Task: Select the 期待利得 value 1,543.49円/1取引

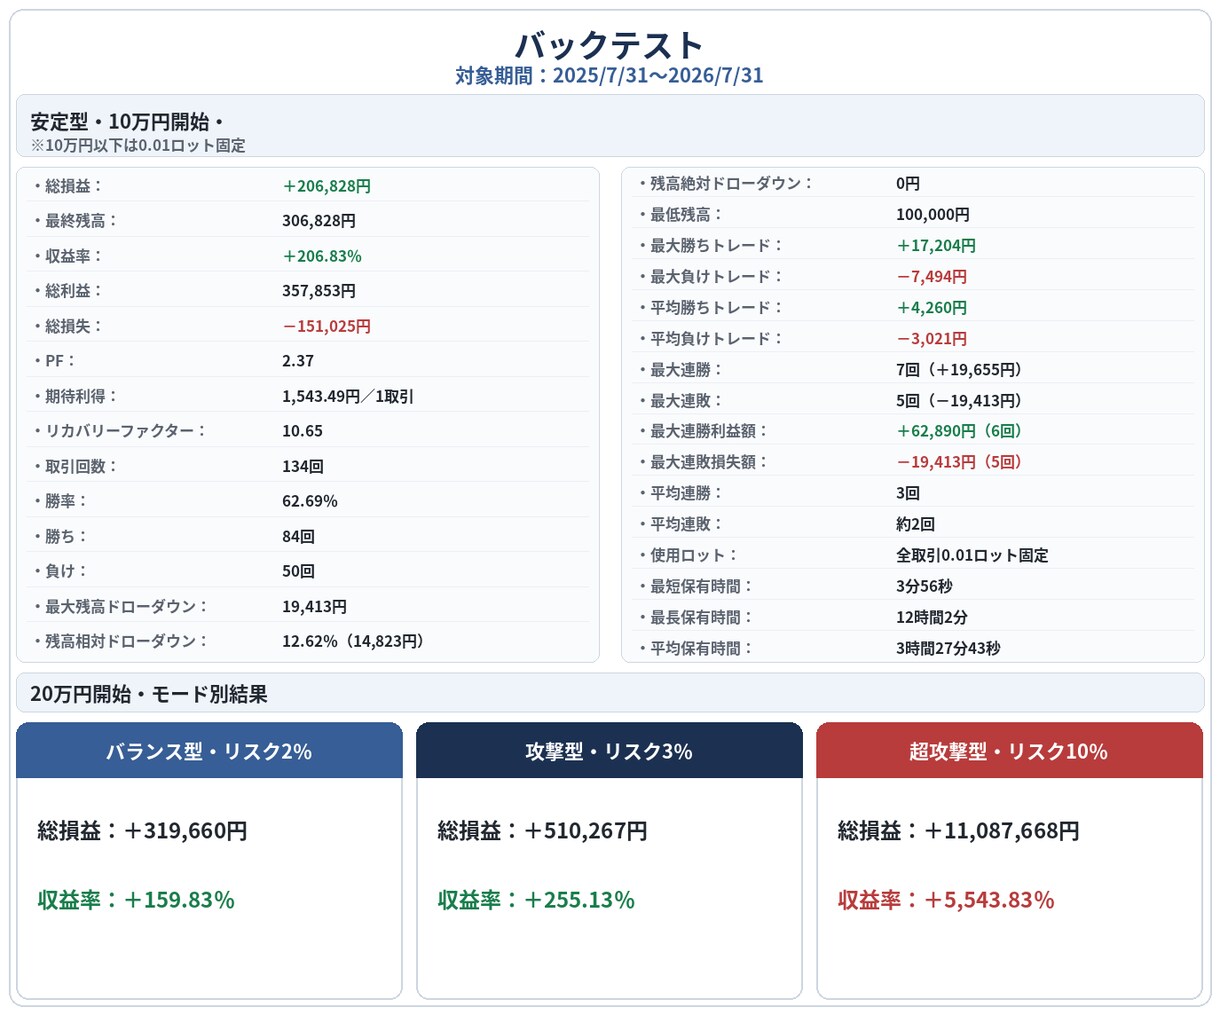Action: (x=348, y=396)
